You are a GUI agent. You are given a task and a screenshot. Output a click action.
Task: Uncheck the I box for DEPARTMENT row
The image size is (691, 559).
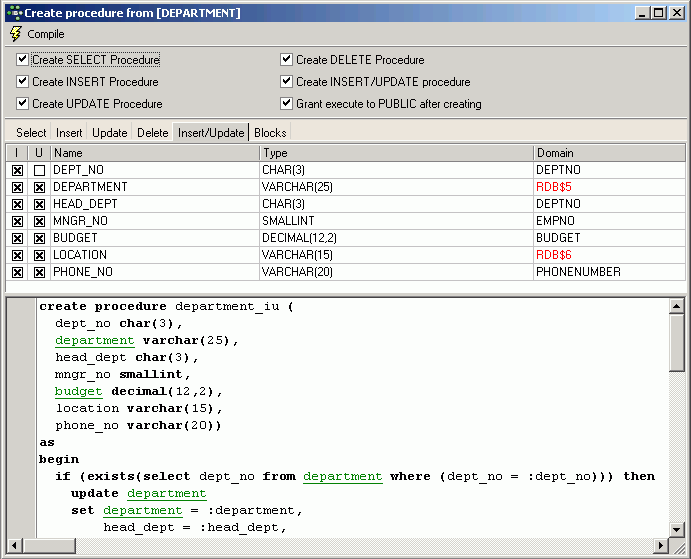(x=17, y=187)
